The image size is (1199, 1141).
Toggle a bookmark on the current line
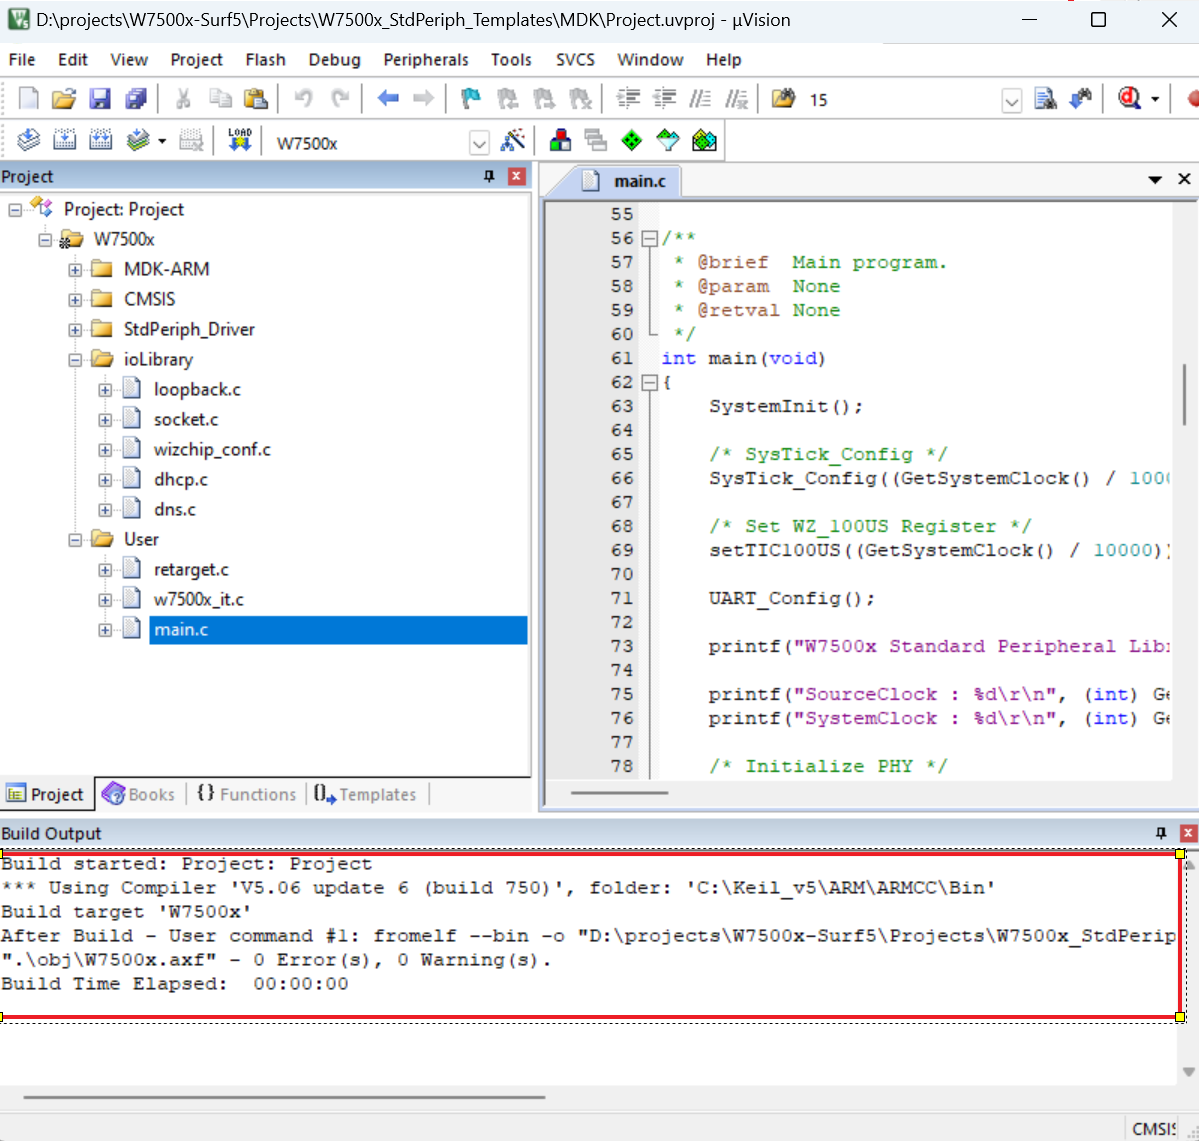click(x=470, y=99)
